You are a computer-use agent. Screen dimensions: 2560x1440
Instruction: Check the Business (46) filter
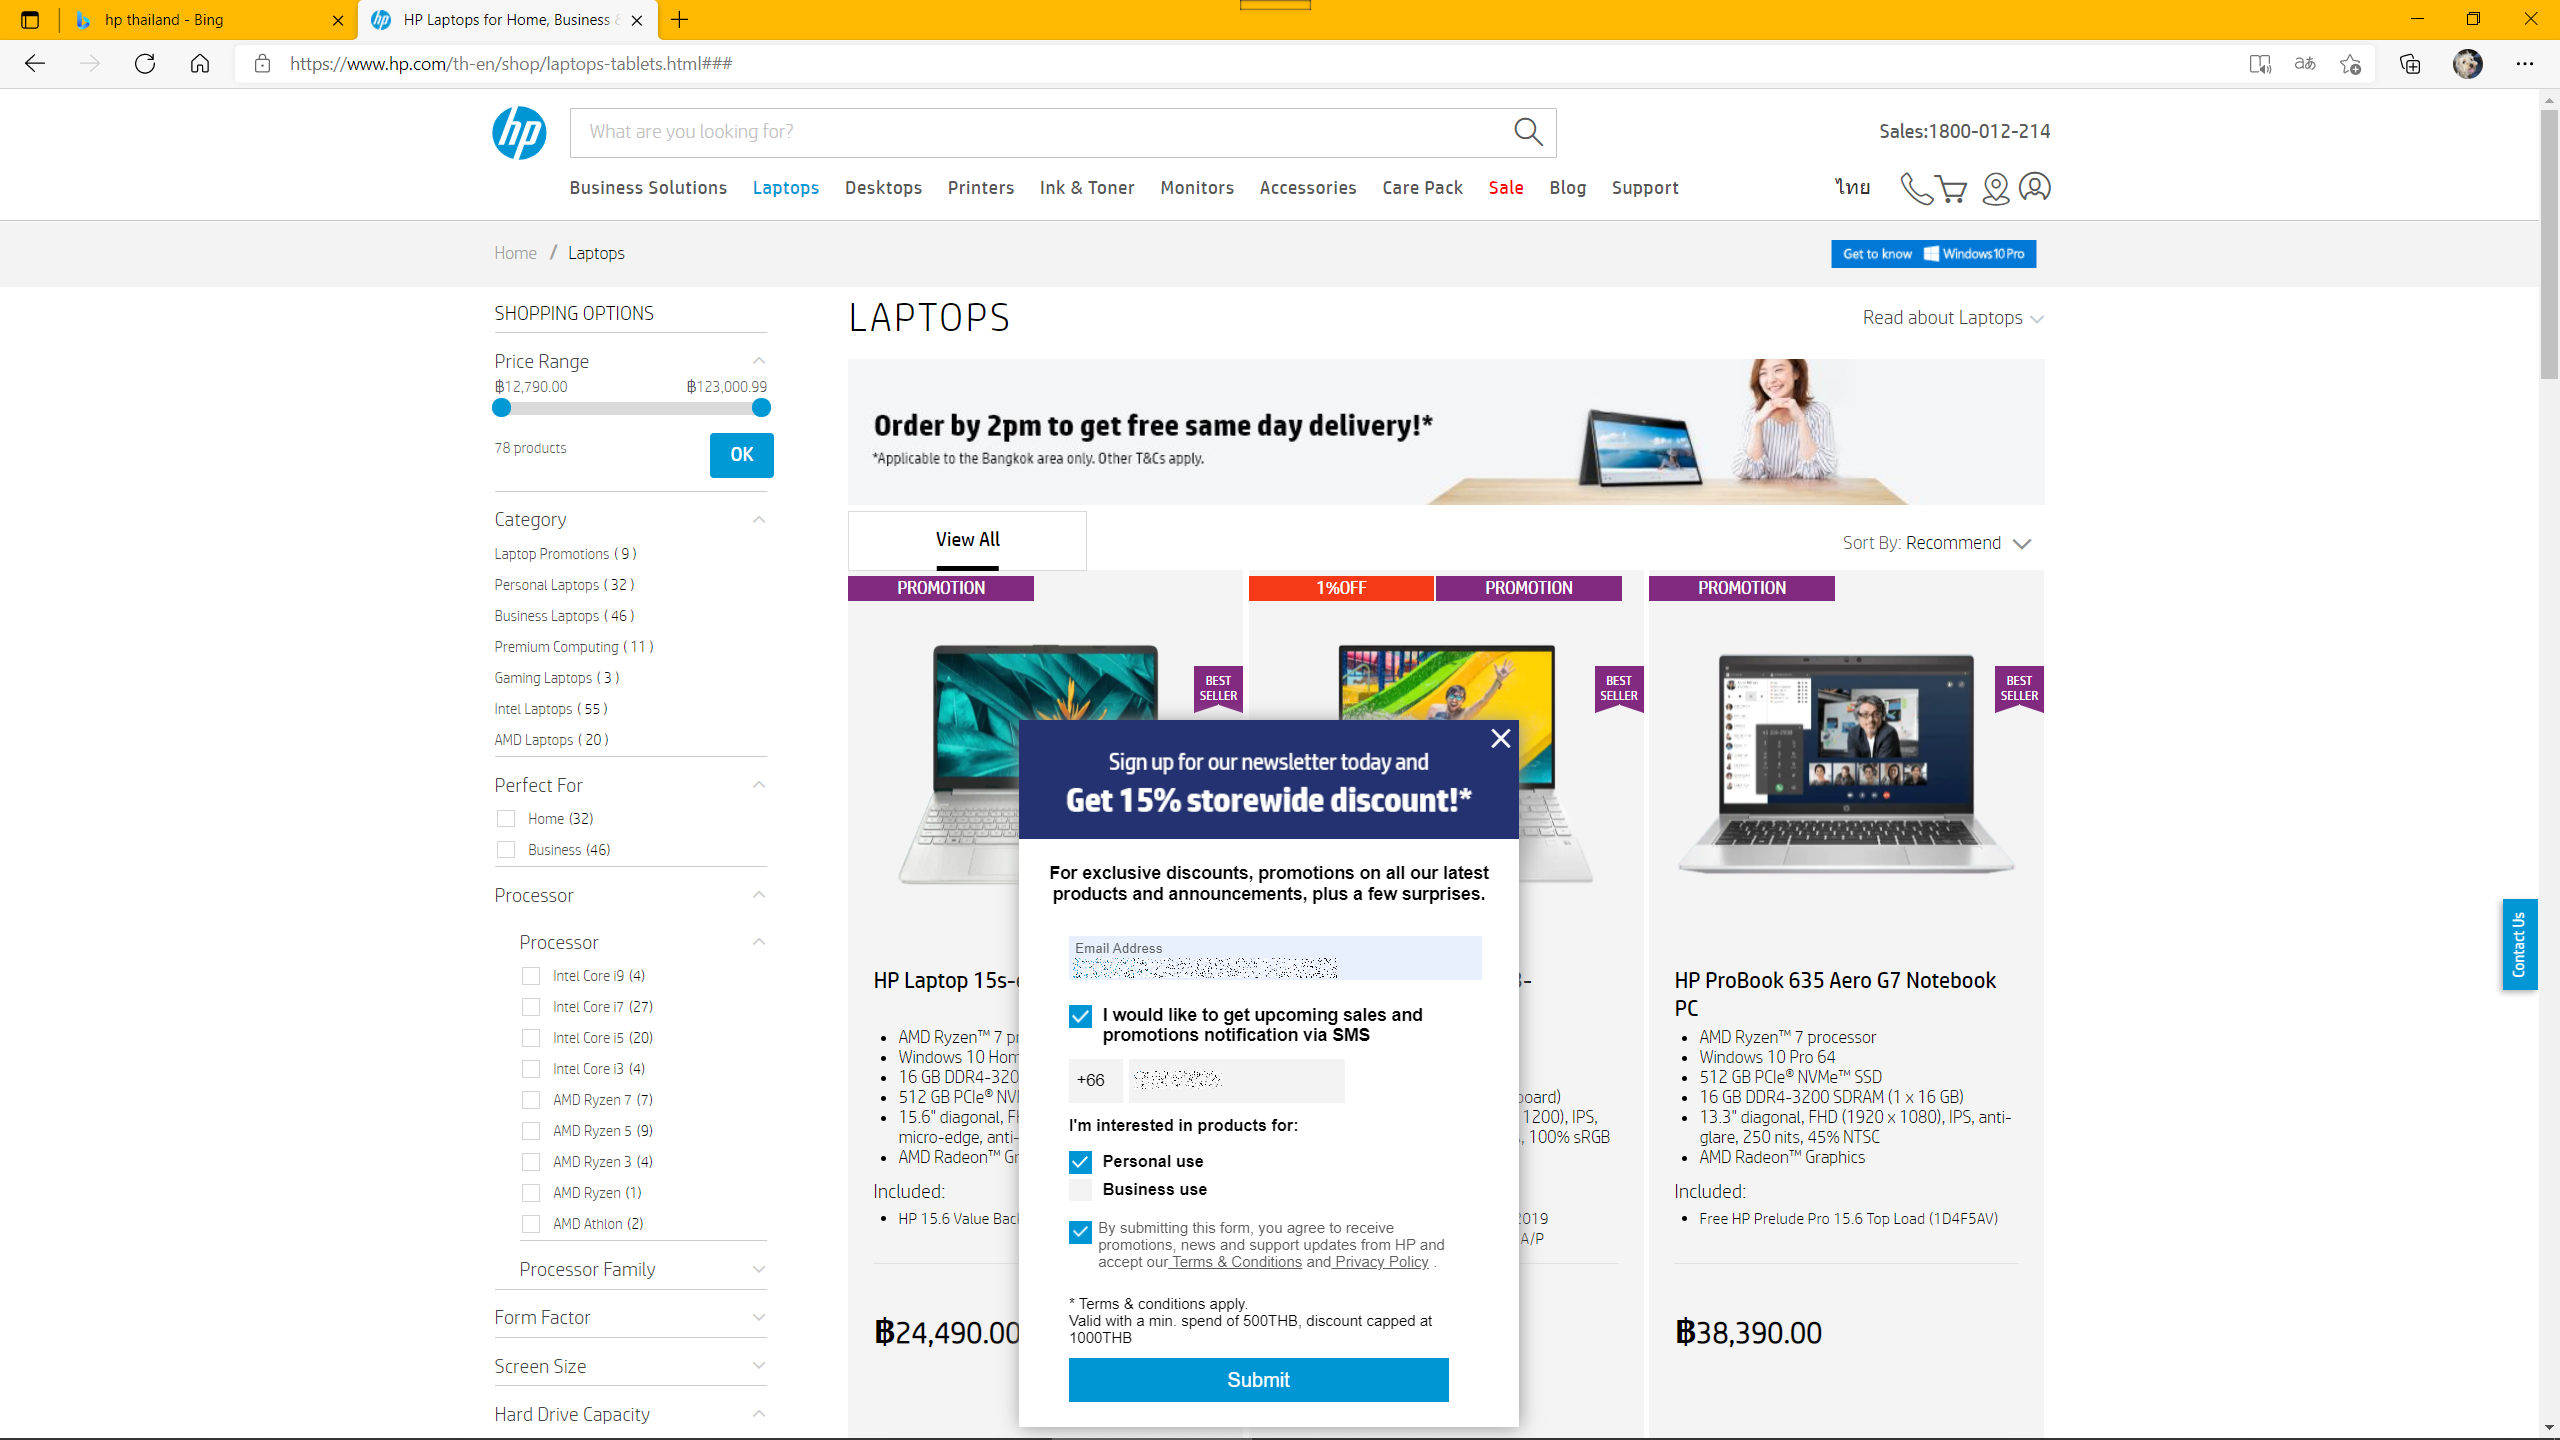point(506,850)
